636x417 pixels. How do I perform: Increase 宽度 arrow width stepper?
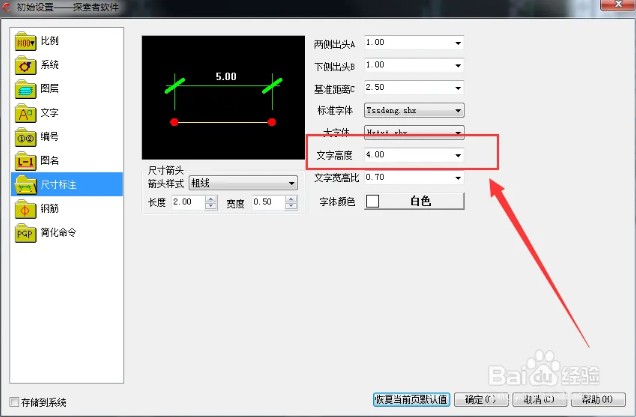291,199
